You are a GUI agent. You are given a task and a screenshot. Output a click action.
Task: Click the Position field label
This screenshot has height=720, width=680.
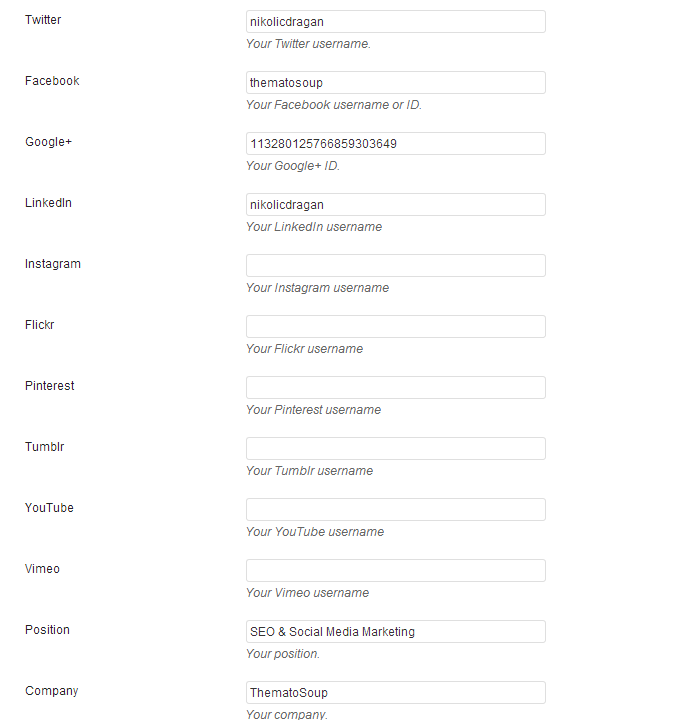(x=47, y=630)
